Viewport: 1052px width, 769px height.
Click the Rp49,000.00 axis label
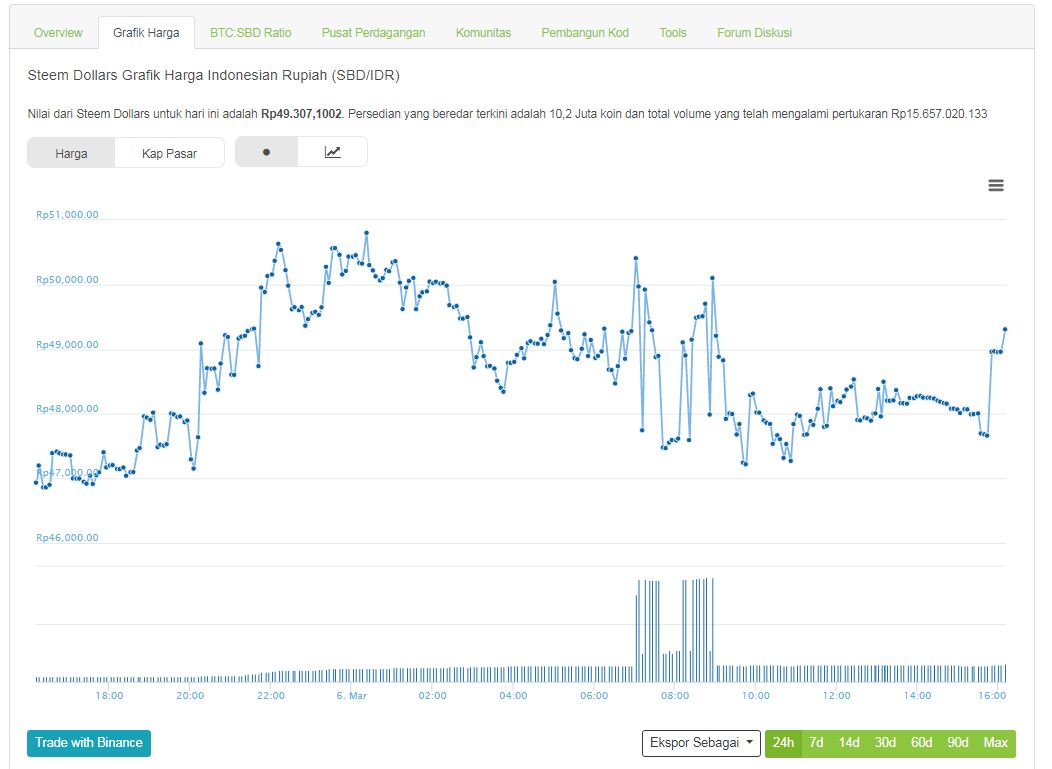67,345
